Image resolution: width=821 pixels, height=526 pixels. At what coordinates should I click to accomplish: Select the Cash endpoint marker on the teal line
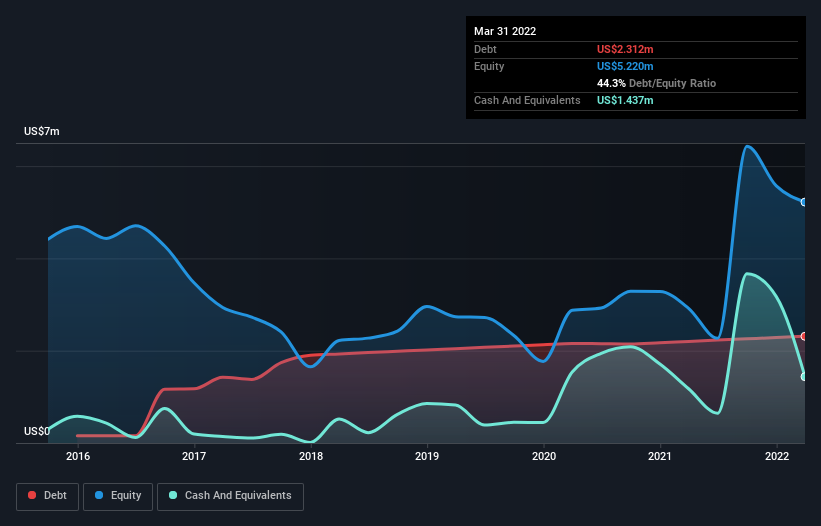(804, 376)
